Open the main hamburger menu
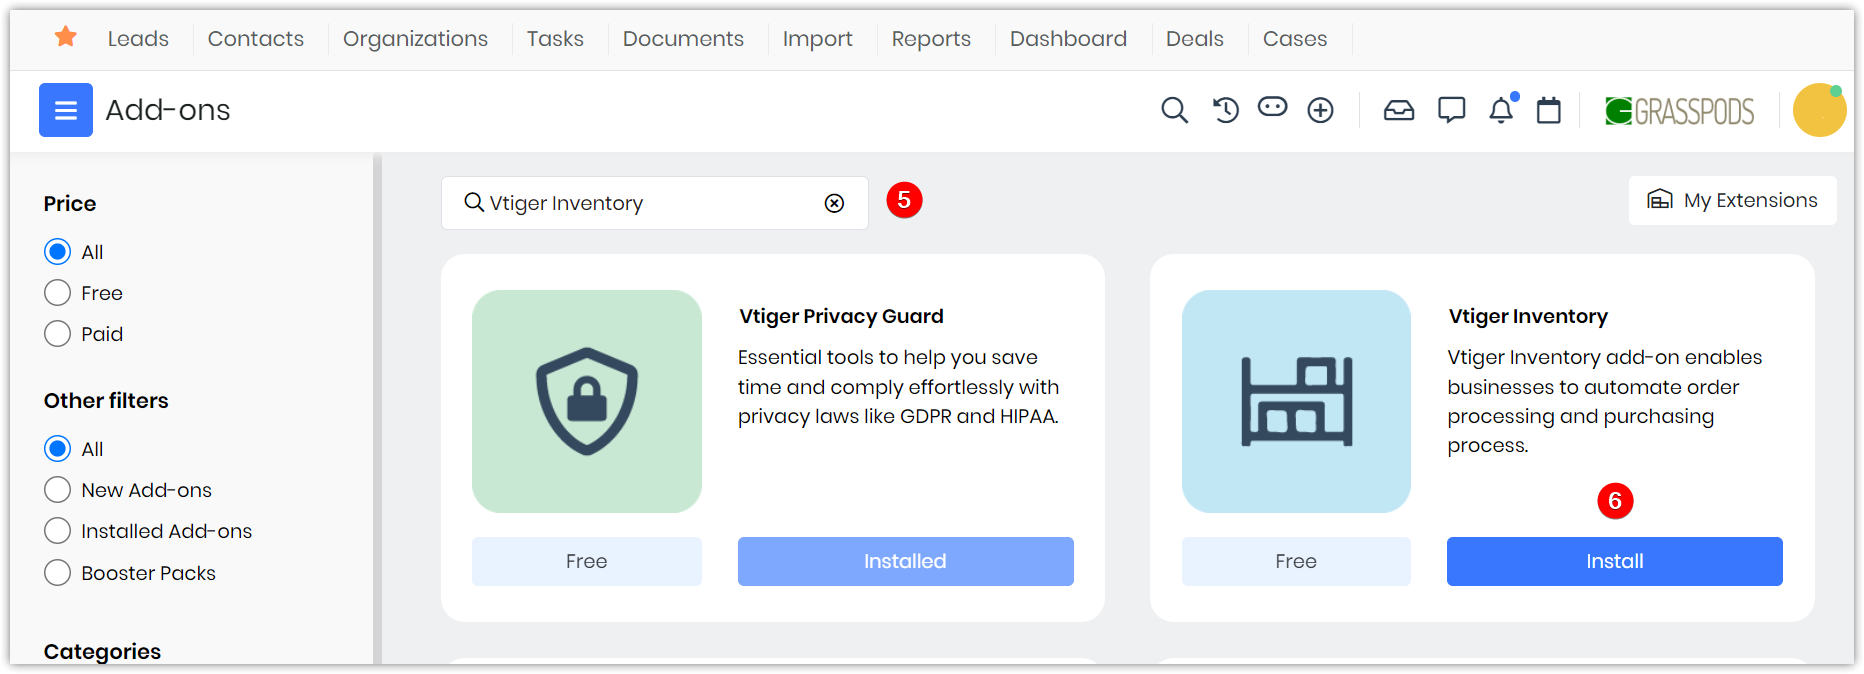 pyautogui.click(x=66, y=110)
